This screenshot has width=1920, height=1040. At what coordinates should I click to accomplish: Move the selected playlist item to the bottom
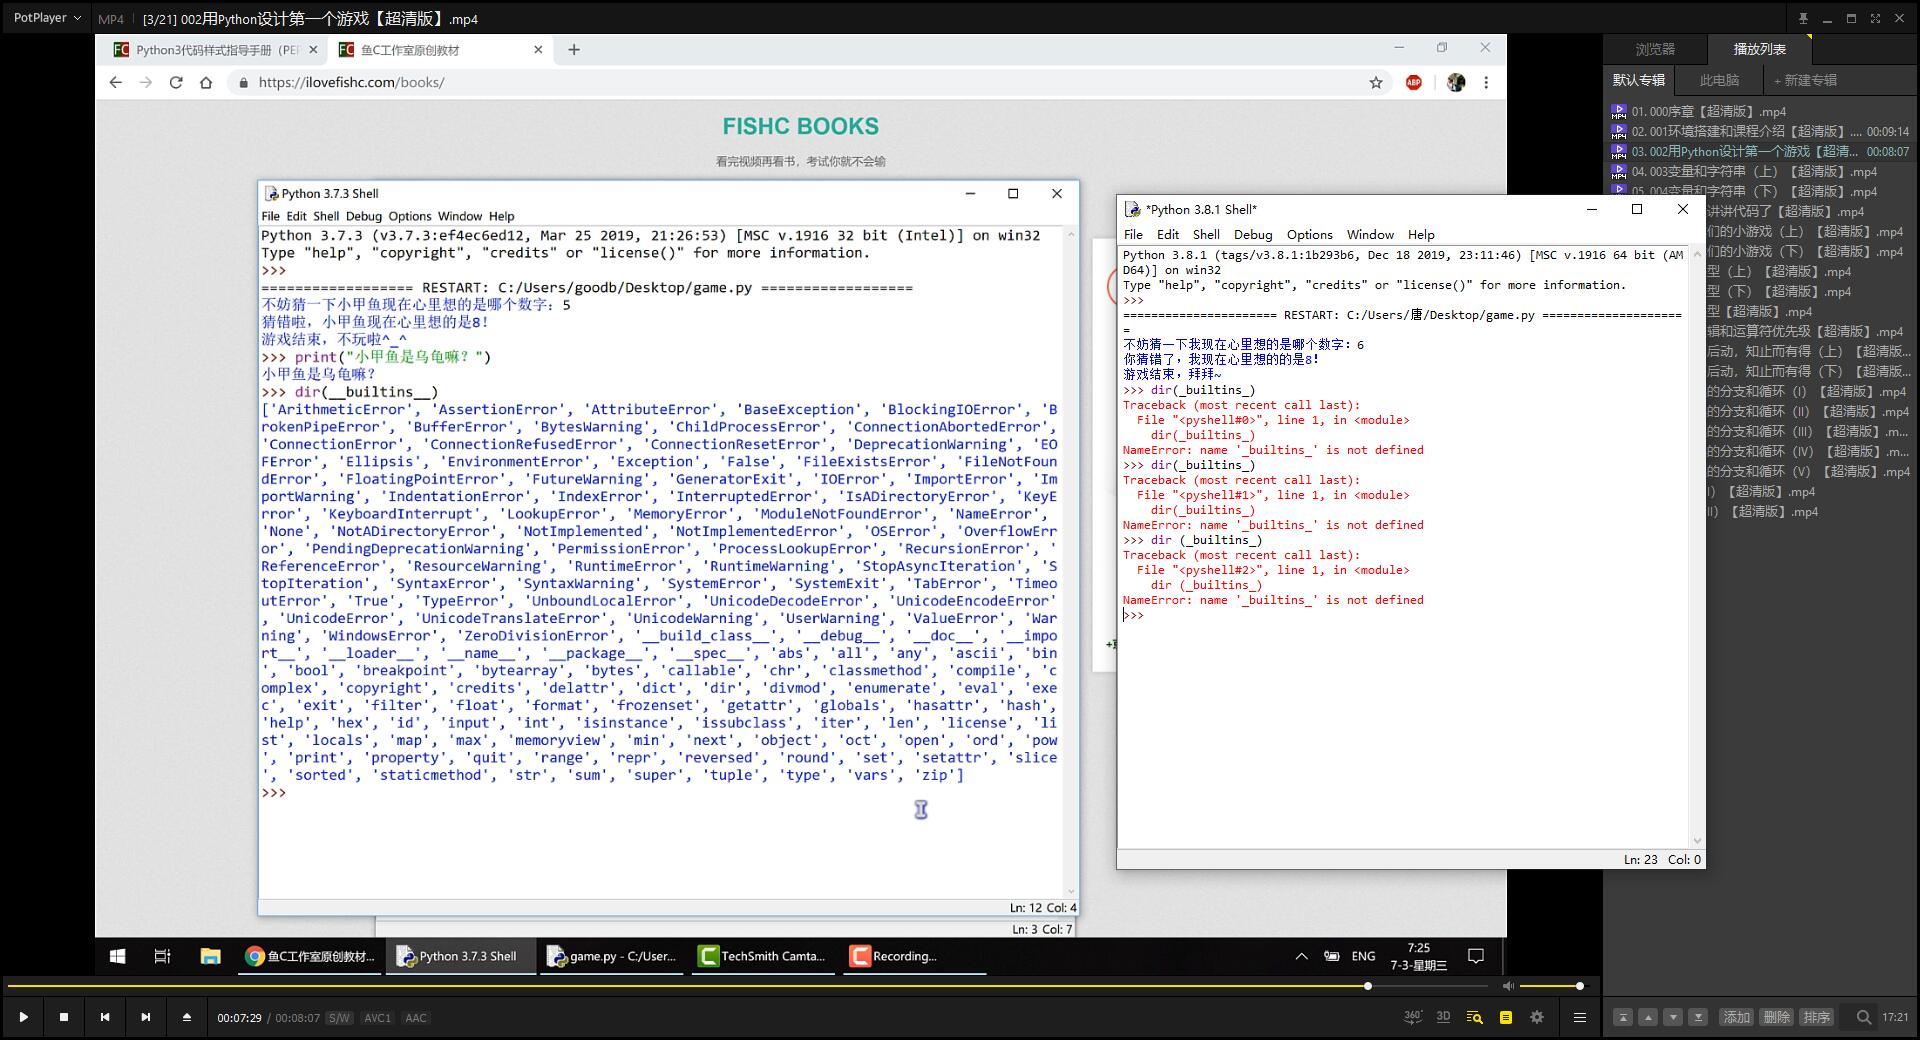1698,1017
